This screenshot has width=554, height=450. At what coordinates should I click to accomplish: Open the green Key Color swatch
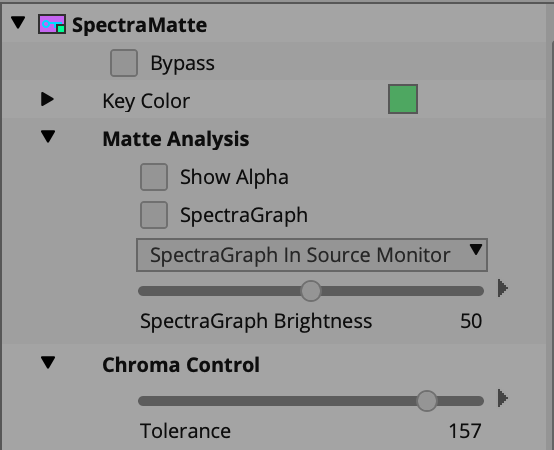pyautogui.click(x=403, y=99)
